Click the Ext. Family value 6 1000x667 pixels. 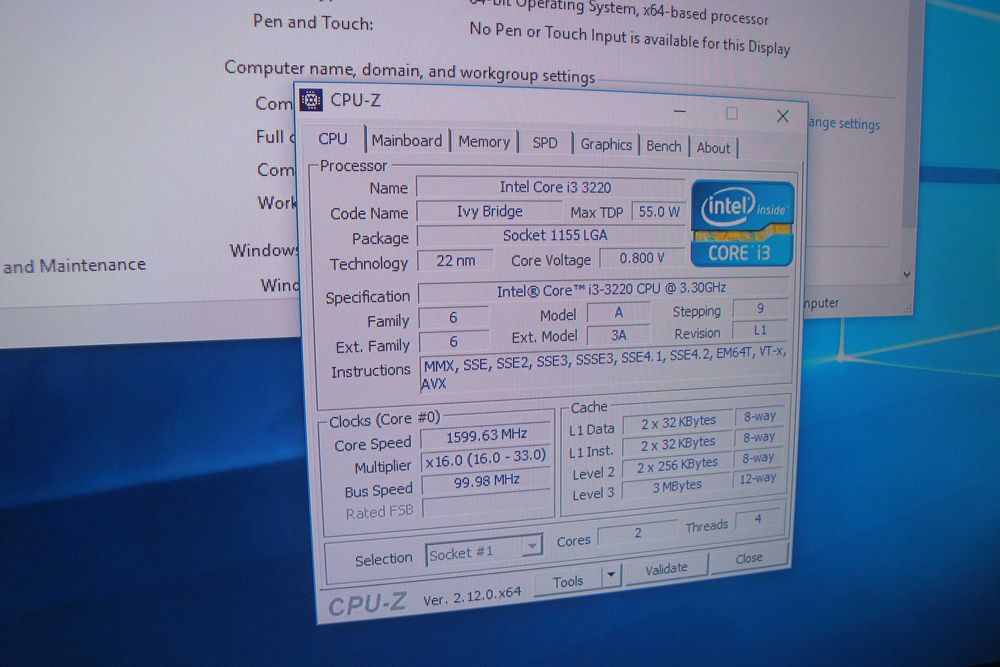(453, 342)
